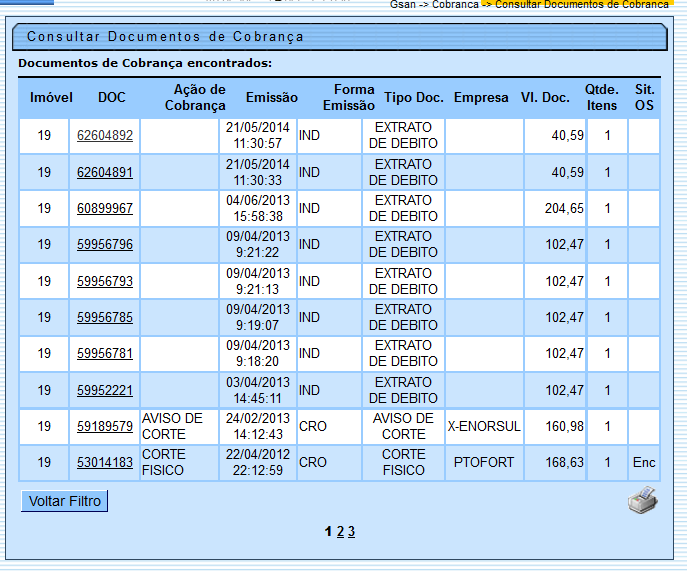Click the Vl. Doc. column header
This screenshot has width=687, height=571.
[x=545, y=97]
